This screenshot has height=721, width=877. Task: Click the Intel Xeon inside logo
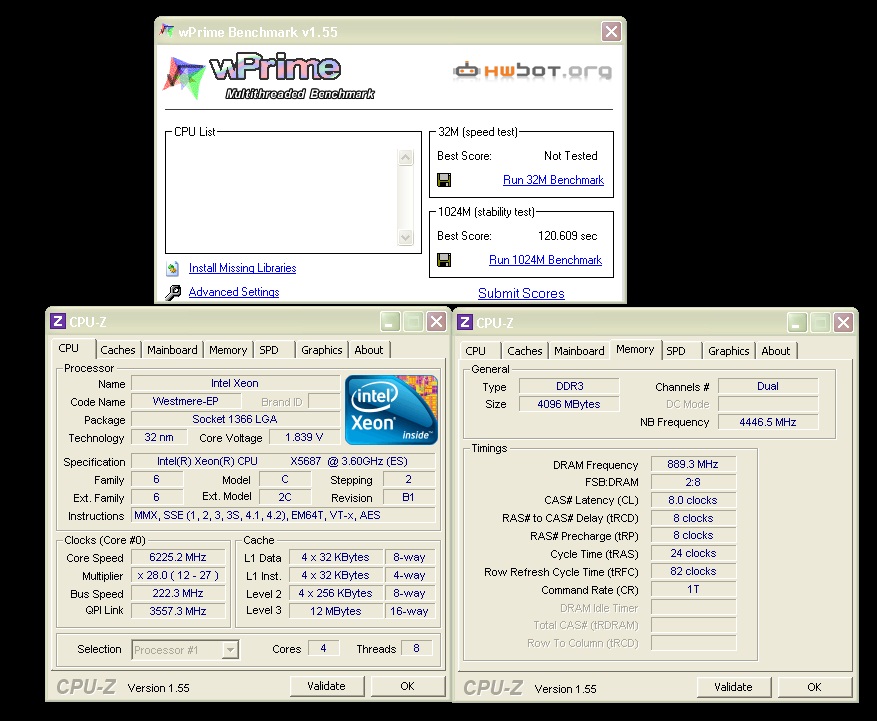click(x=391, y=410)
